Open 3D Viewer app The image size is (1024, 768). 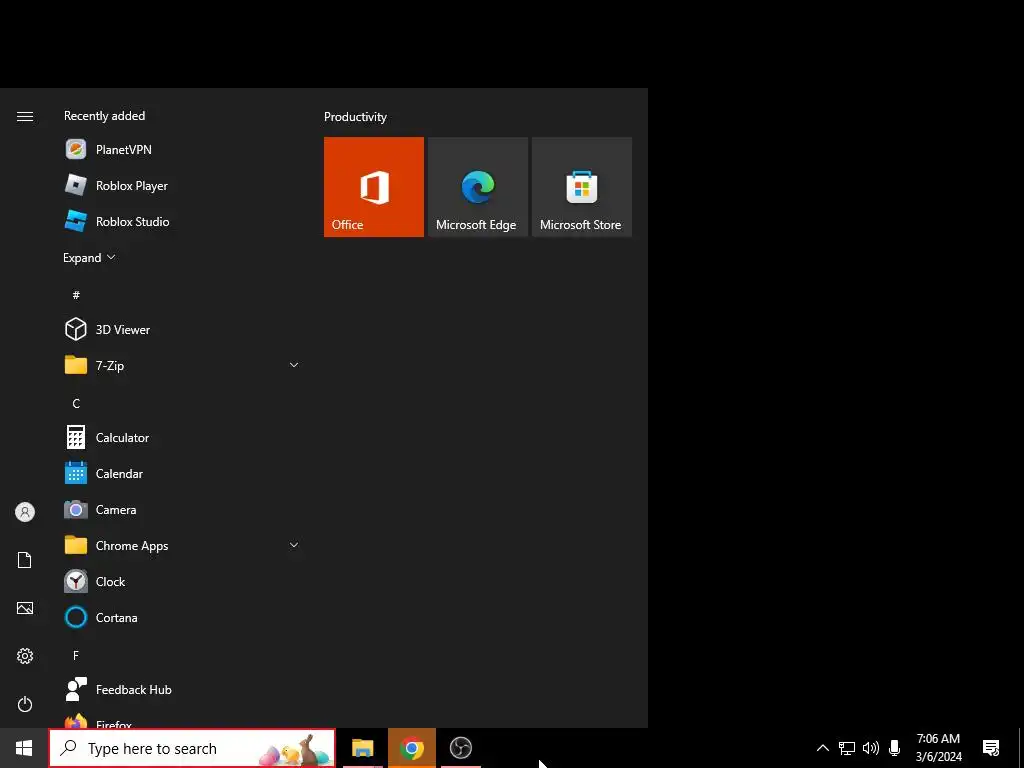click(x=181, y=329)
